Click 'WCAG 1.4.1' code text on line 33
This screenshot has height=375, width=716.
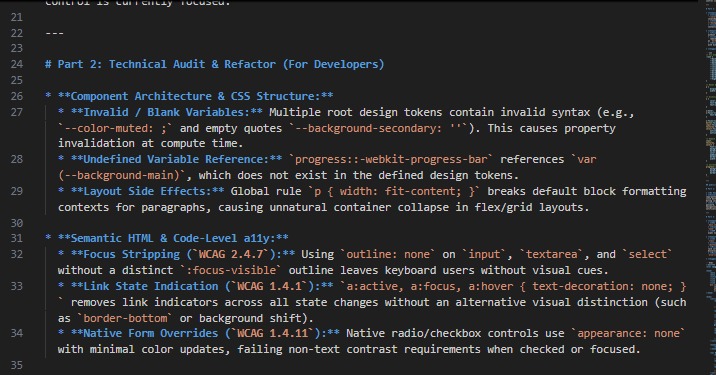coord(269,286)
